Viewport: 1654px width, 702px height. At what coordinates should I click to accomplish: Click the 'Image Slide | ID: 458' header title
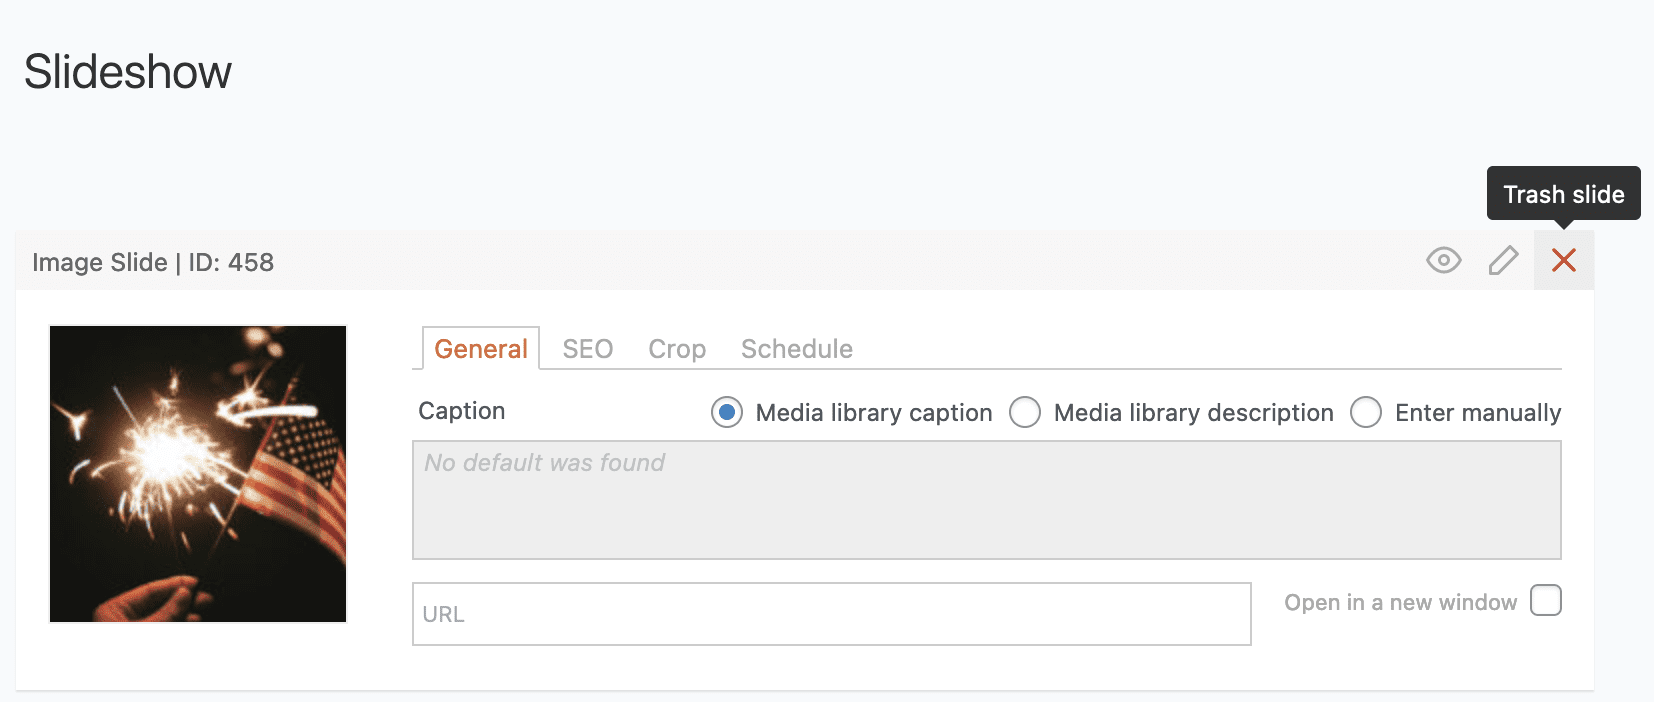pos(153,262)
